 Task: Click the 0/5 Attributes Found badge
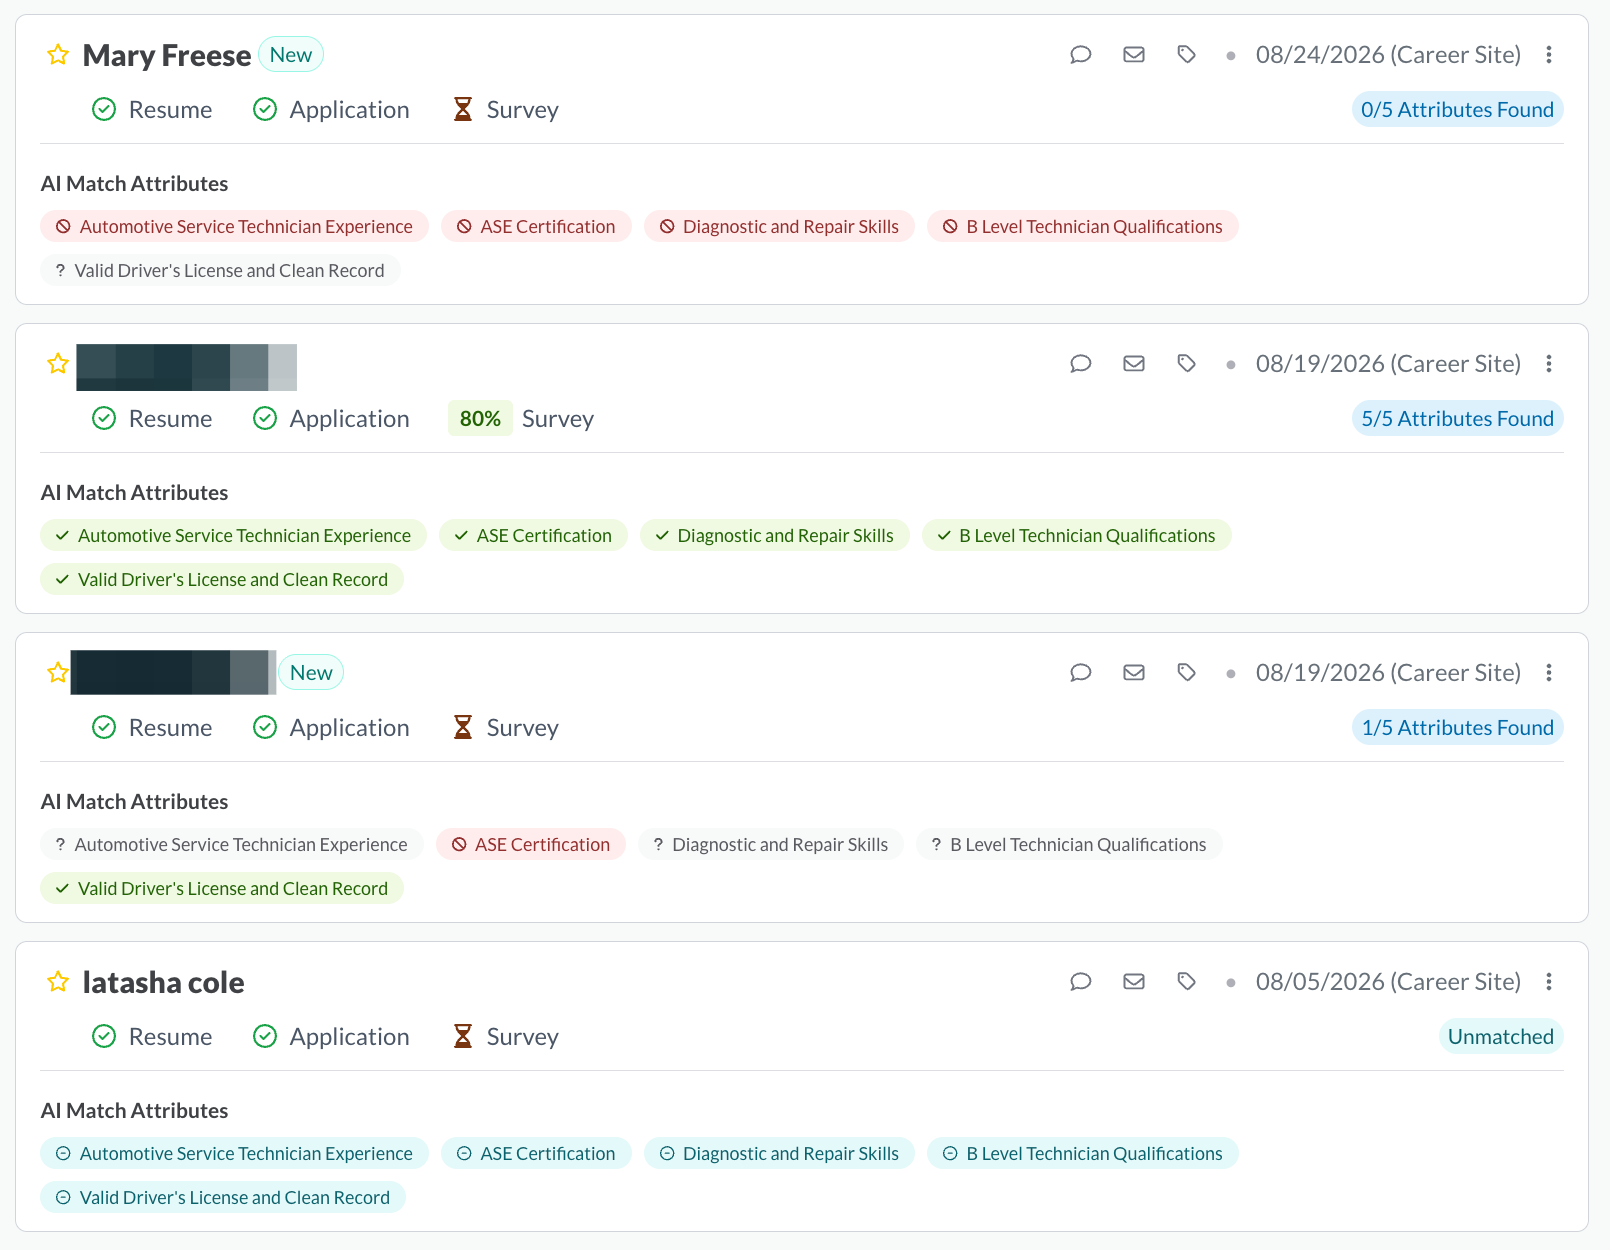point(1457,110)
